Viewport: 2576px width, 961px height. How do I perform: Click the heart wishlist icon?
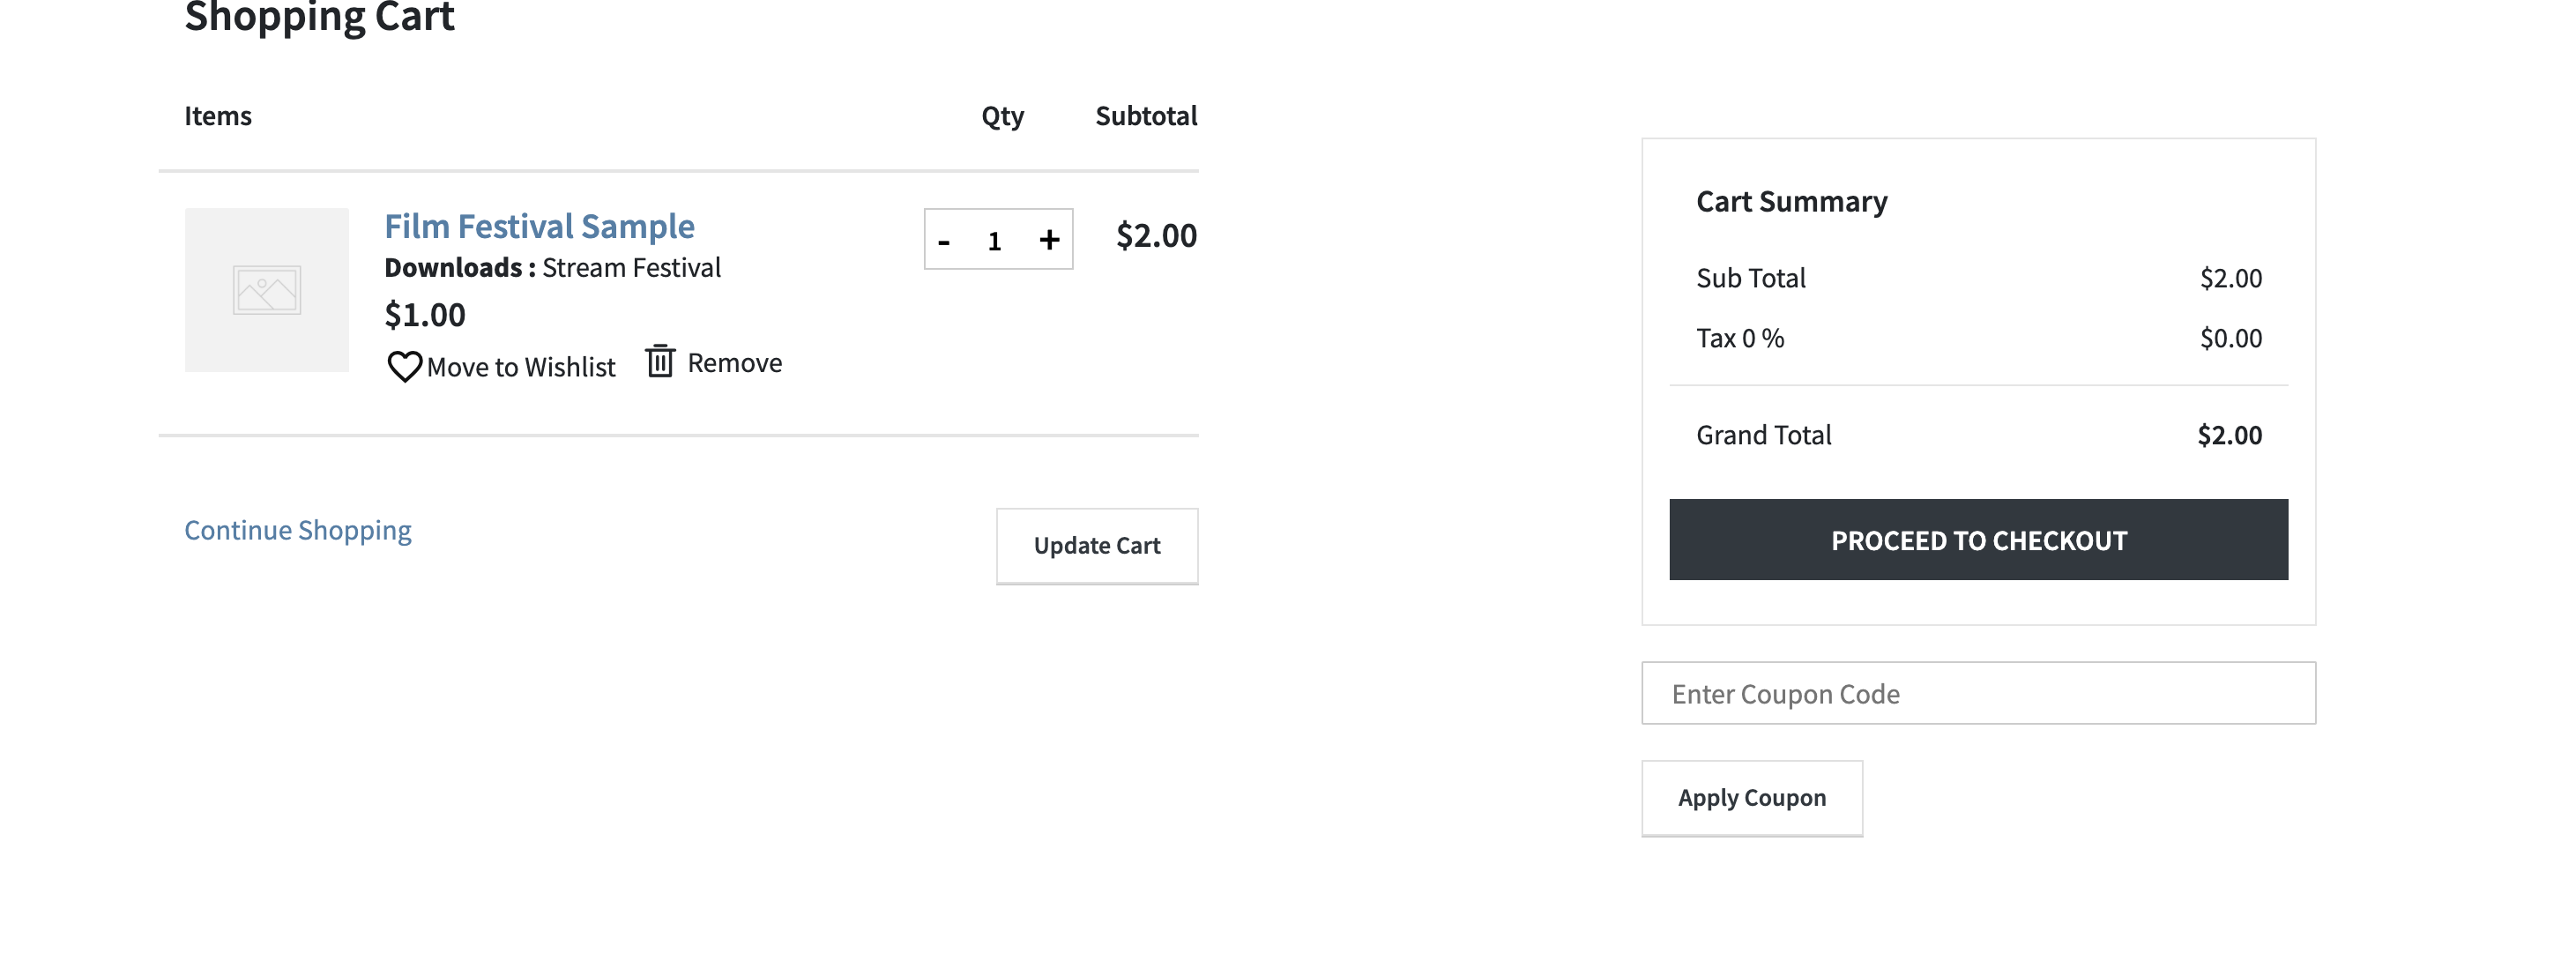pos(404,367)
